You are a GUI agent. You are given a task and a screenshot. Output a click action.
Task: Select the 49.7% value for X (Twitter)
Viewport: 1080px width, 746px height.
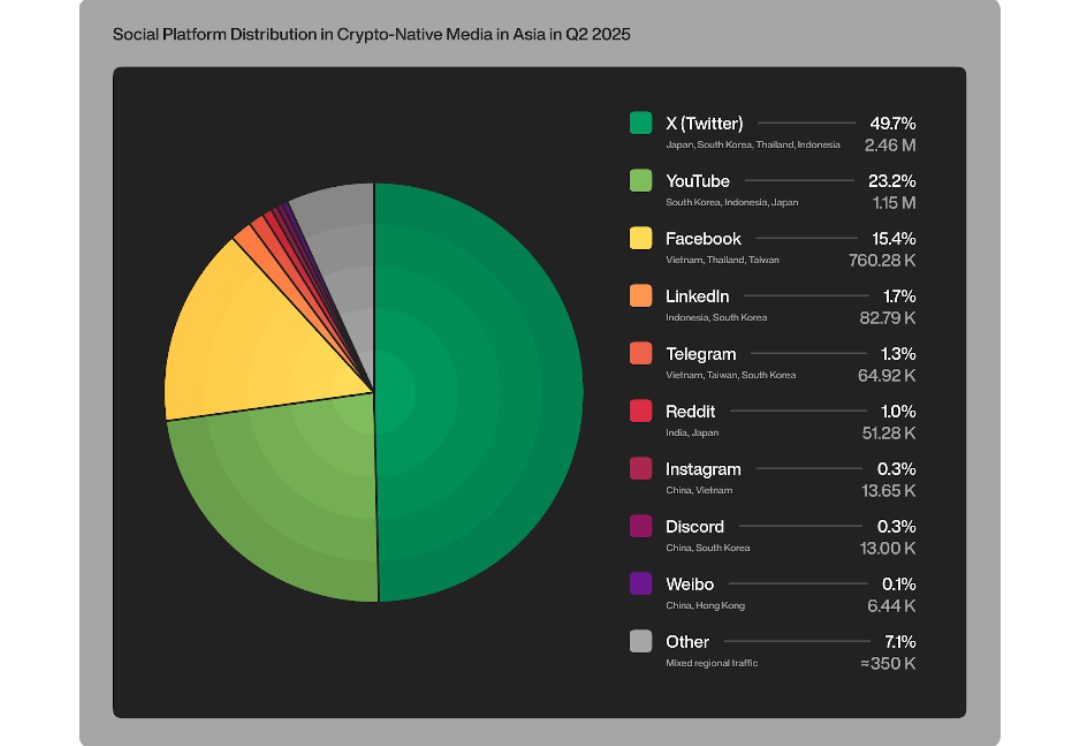click(892, 123)
